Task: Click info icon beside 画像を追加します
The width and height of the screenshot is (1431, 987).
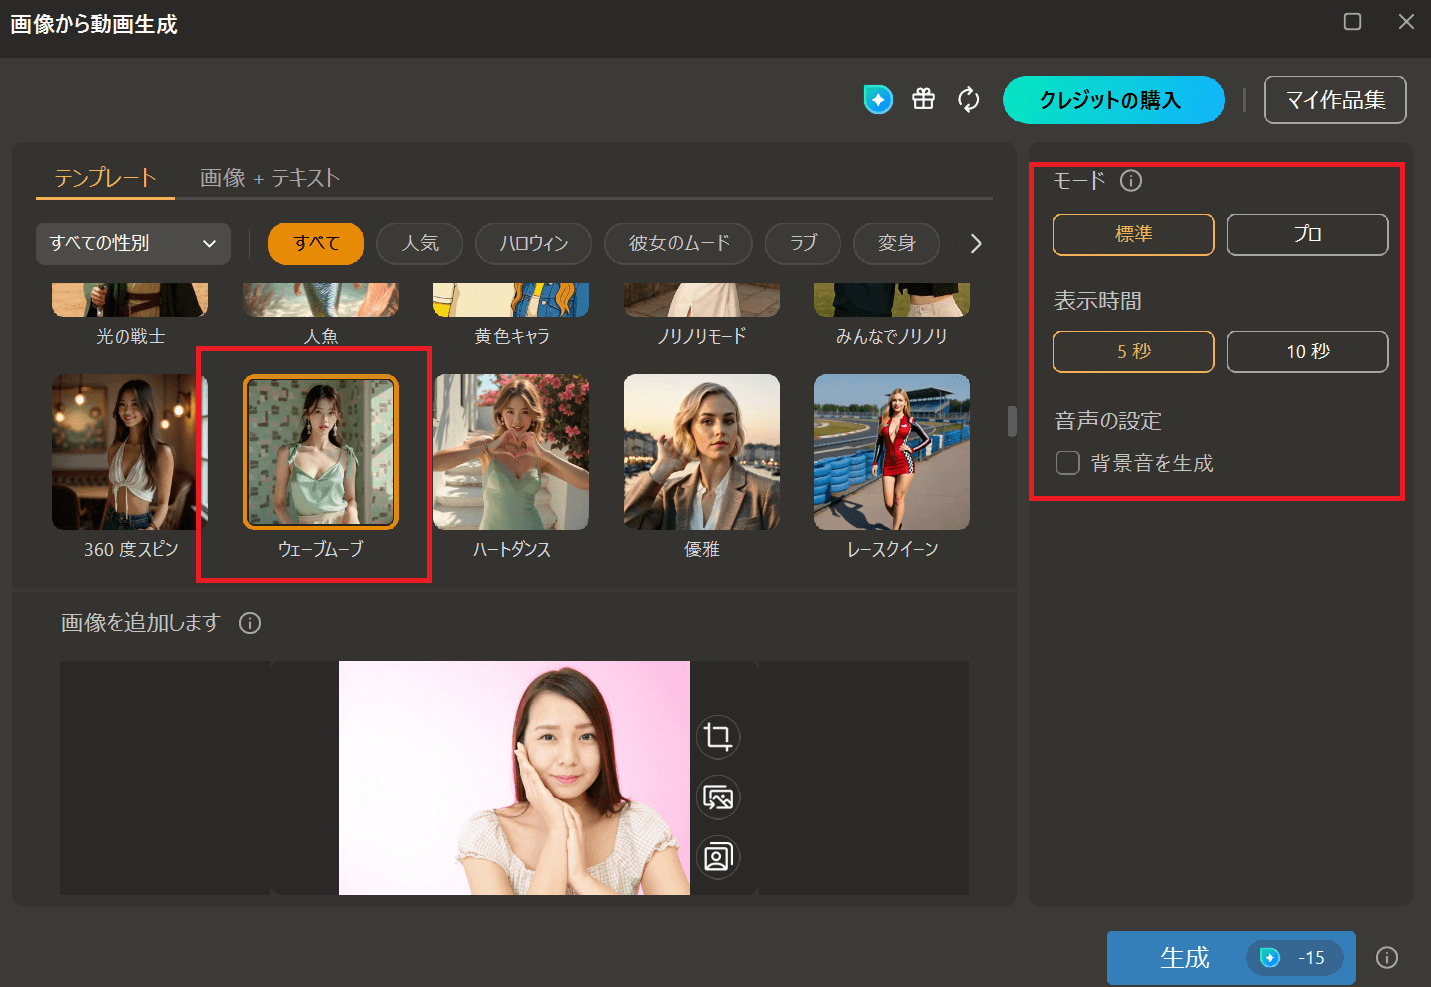Action: click(250, 623)
